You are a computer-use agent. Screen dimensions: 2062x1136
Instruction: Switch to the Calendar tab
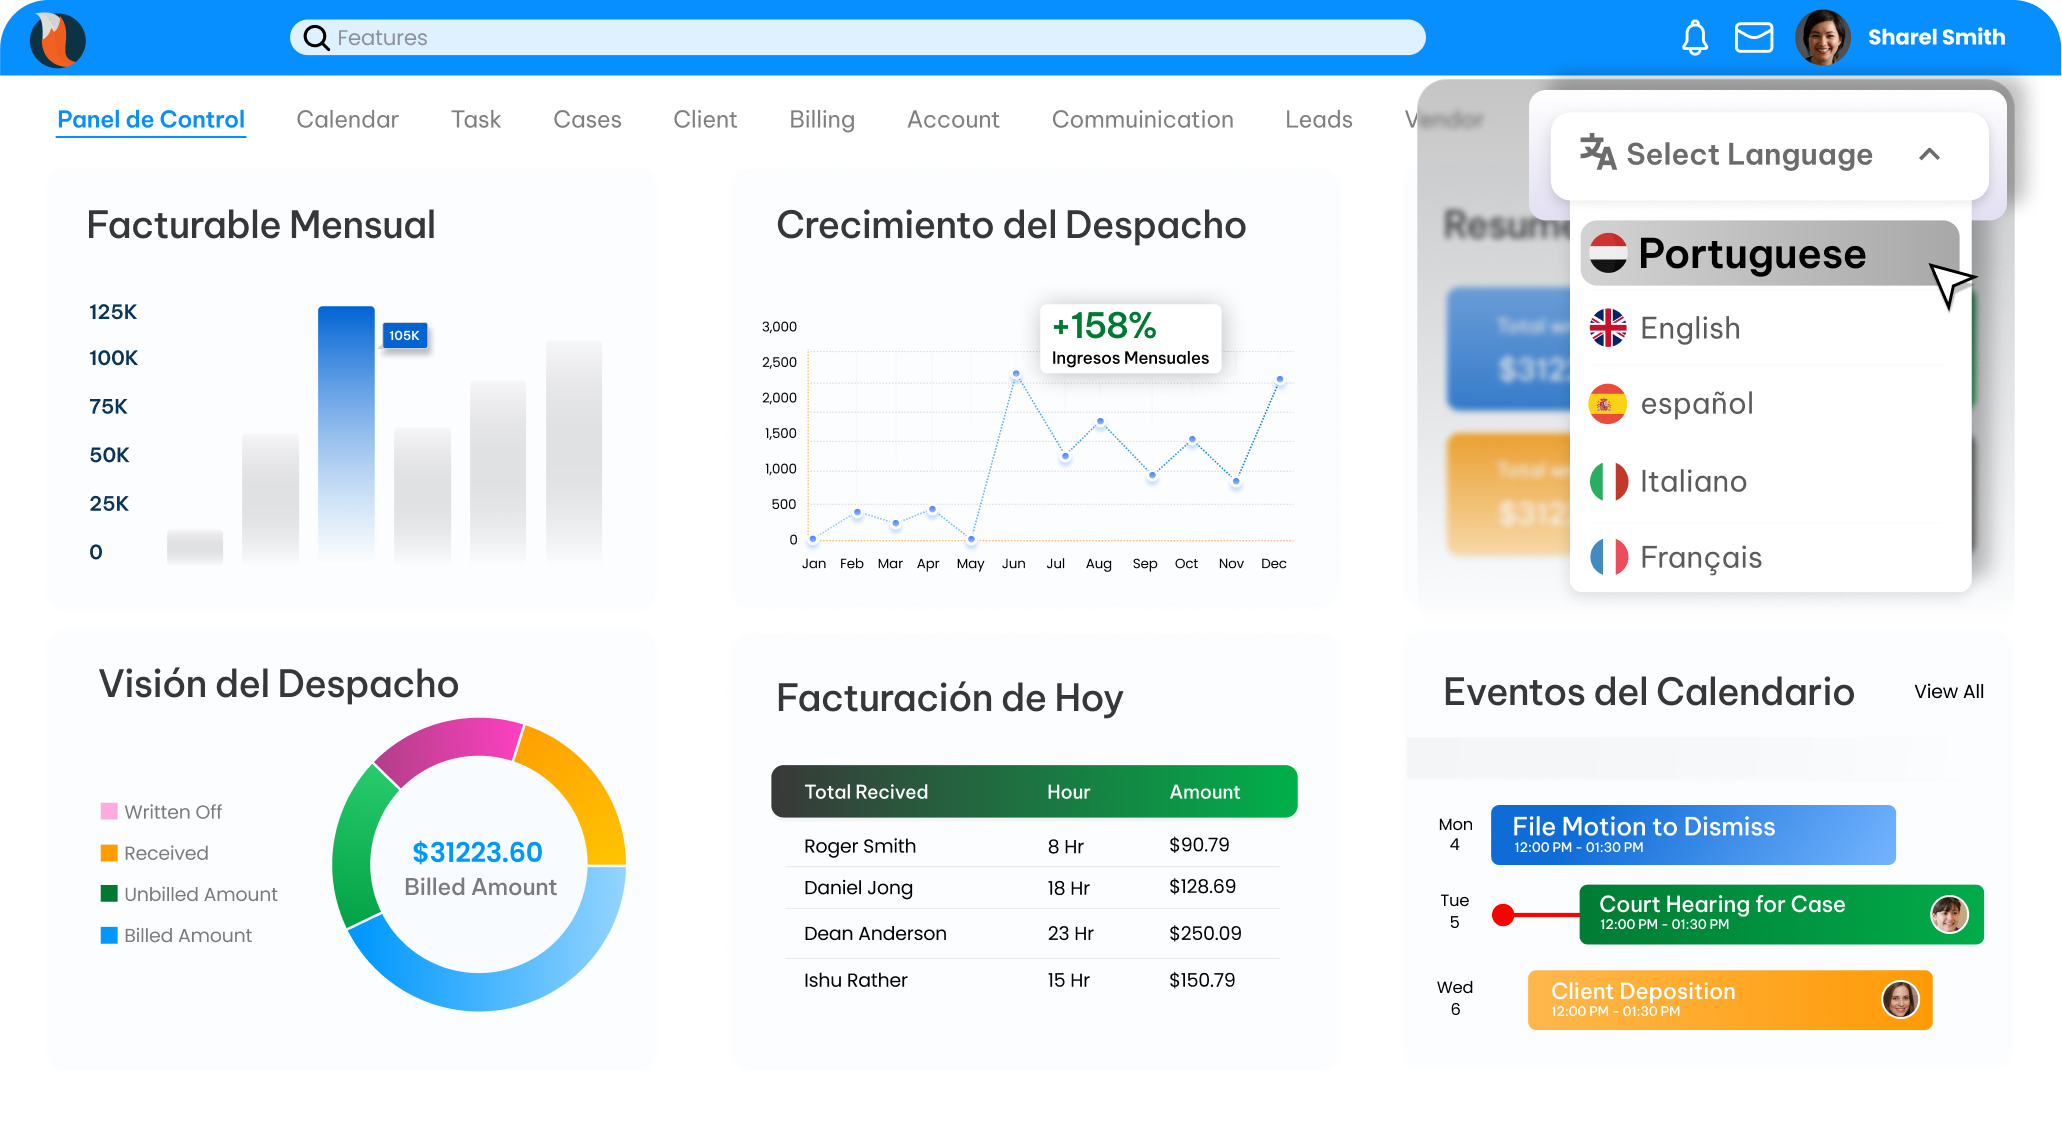(x=347, y=120)
